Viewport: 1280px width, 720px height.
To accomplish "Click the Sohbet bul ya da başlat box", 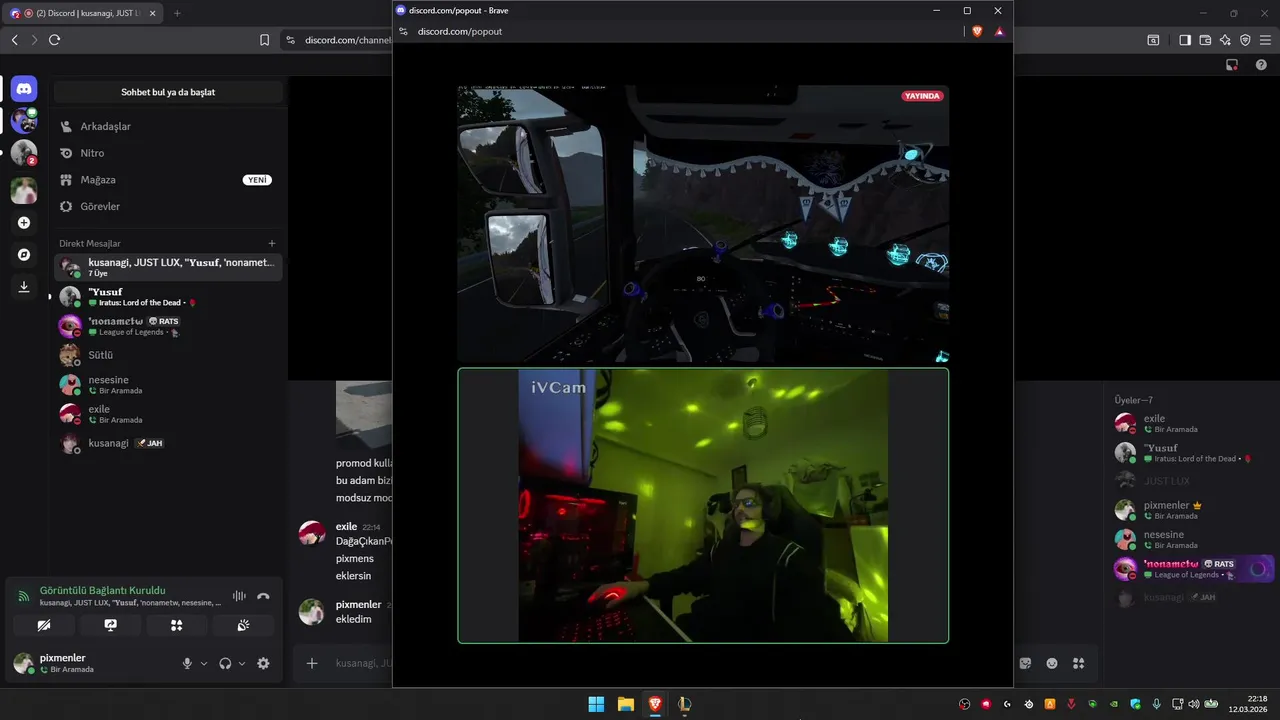I will 168,92.
